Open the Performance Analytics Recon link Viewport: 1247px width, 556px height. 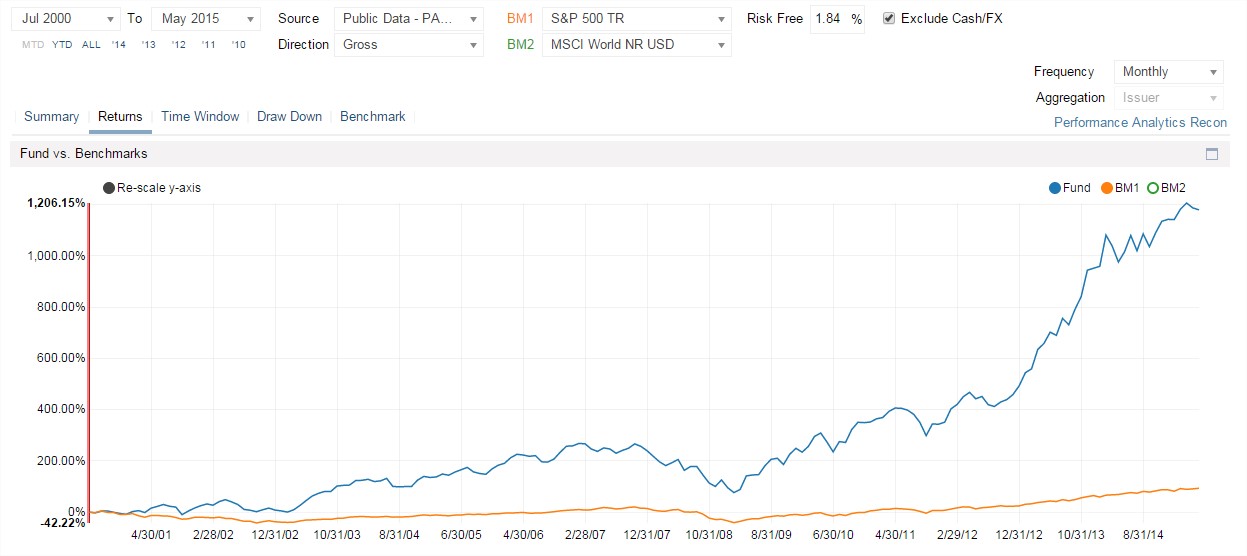pyautogui.click(x=1140, y=123)
